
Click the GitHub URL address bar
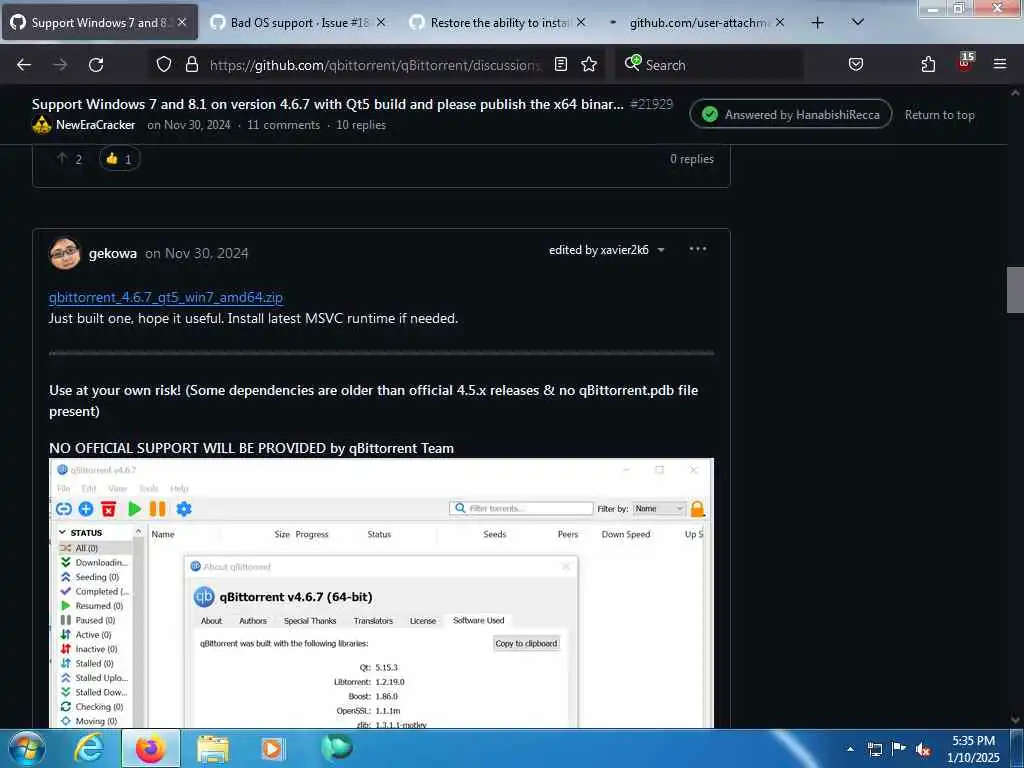click(x=376, y=65)
